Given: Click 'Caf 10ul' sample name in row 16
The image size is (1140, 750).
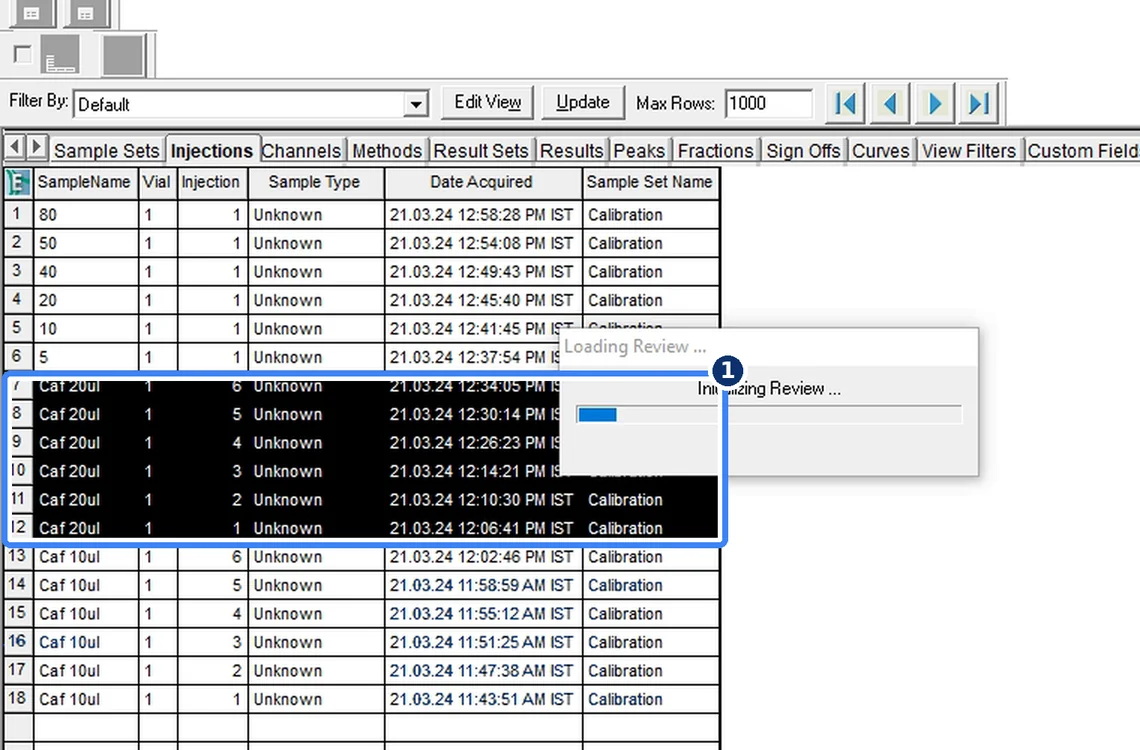Looking at the screenshot, I should [x=85, y=642].
